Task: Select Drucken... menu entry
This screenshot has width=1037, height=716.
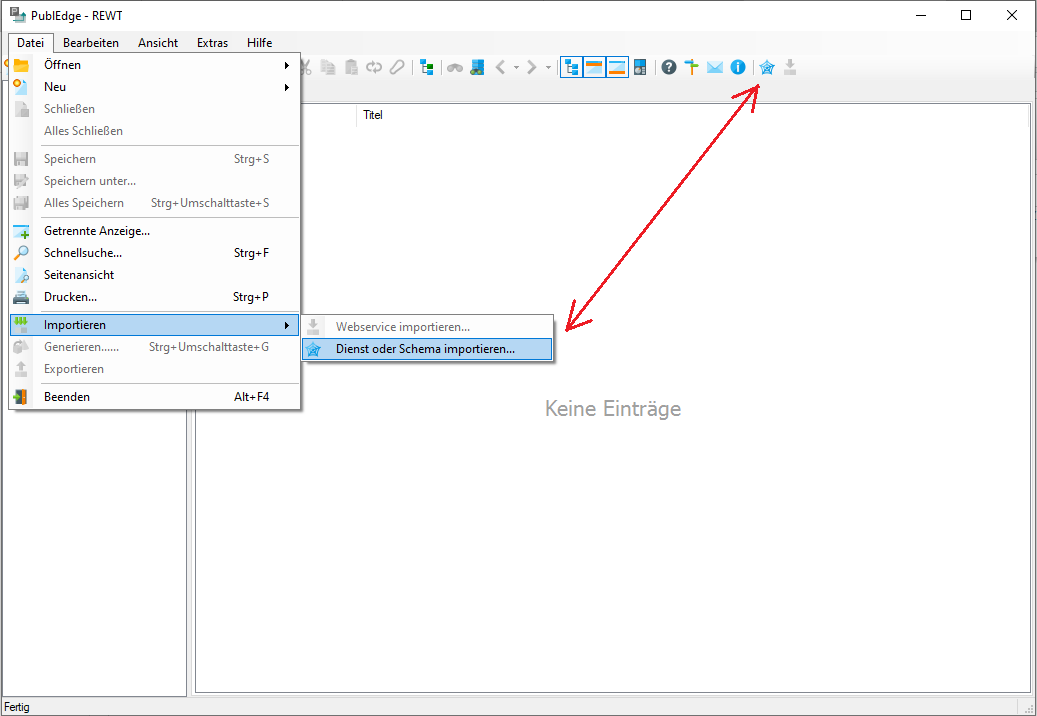Action: pos(70,297)
